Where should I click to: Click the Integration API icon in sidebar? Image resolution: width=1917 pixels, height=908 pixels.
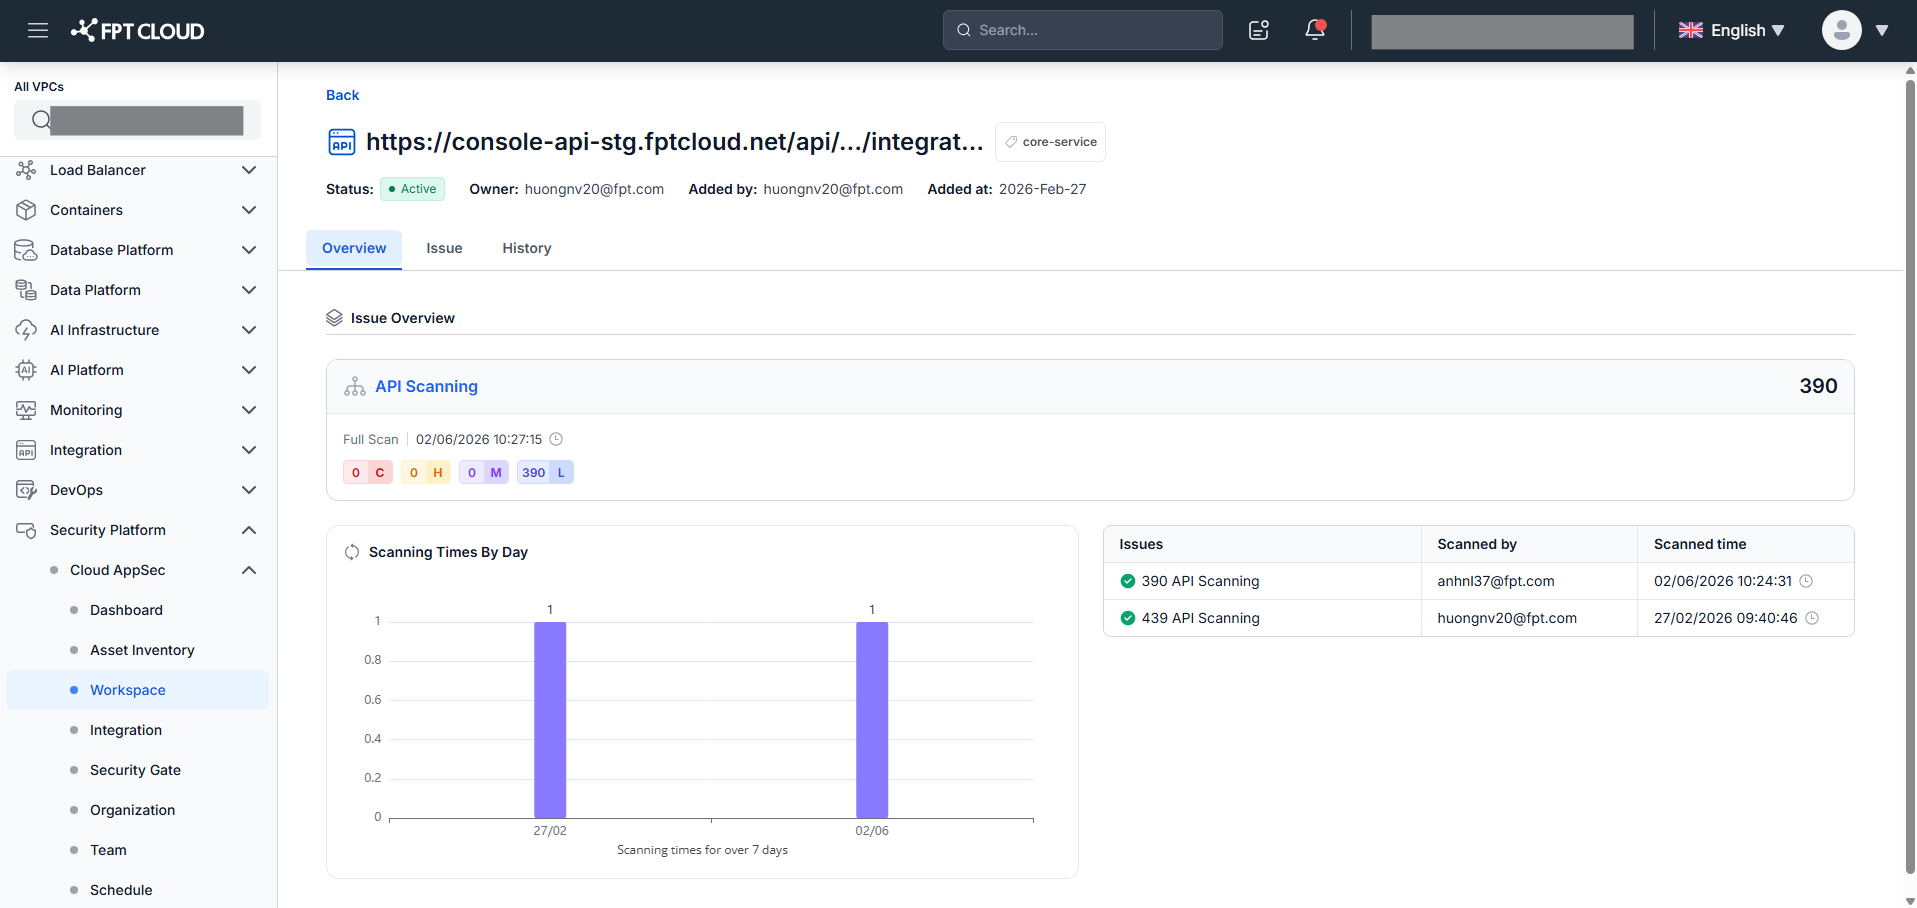(26, 450)
